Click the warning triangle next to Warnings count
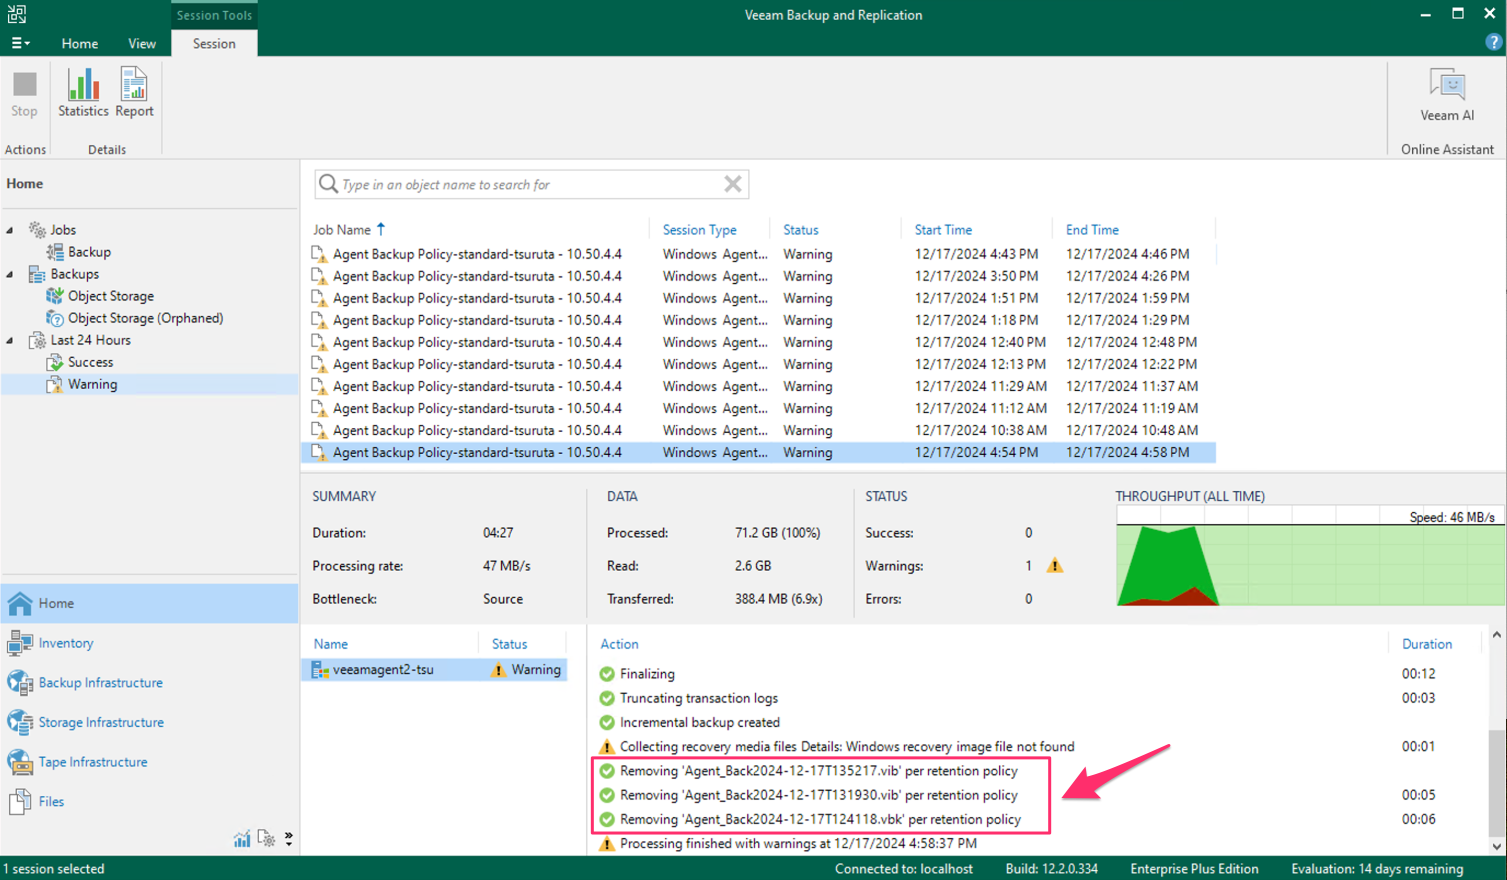Viewport: 1507px width, 880px height. [1054, 566]
